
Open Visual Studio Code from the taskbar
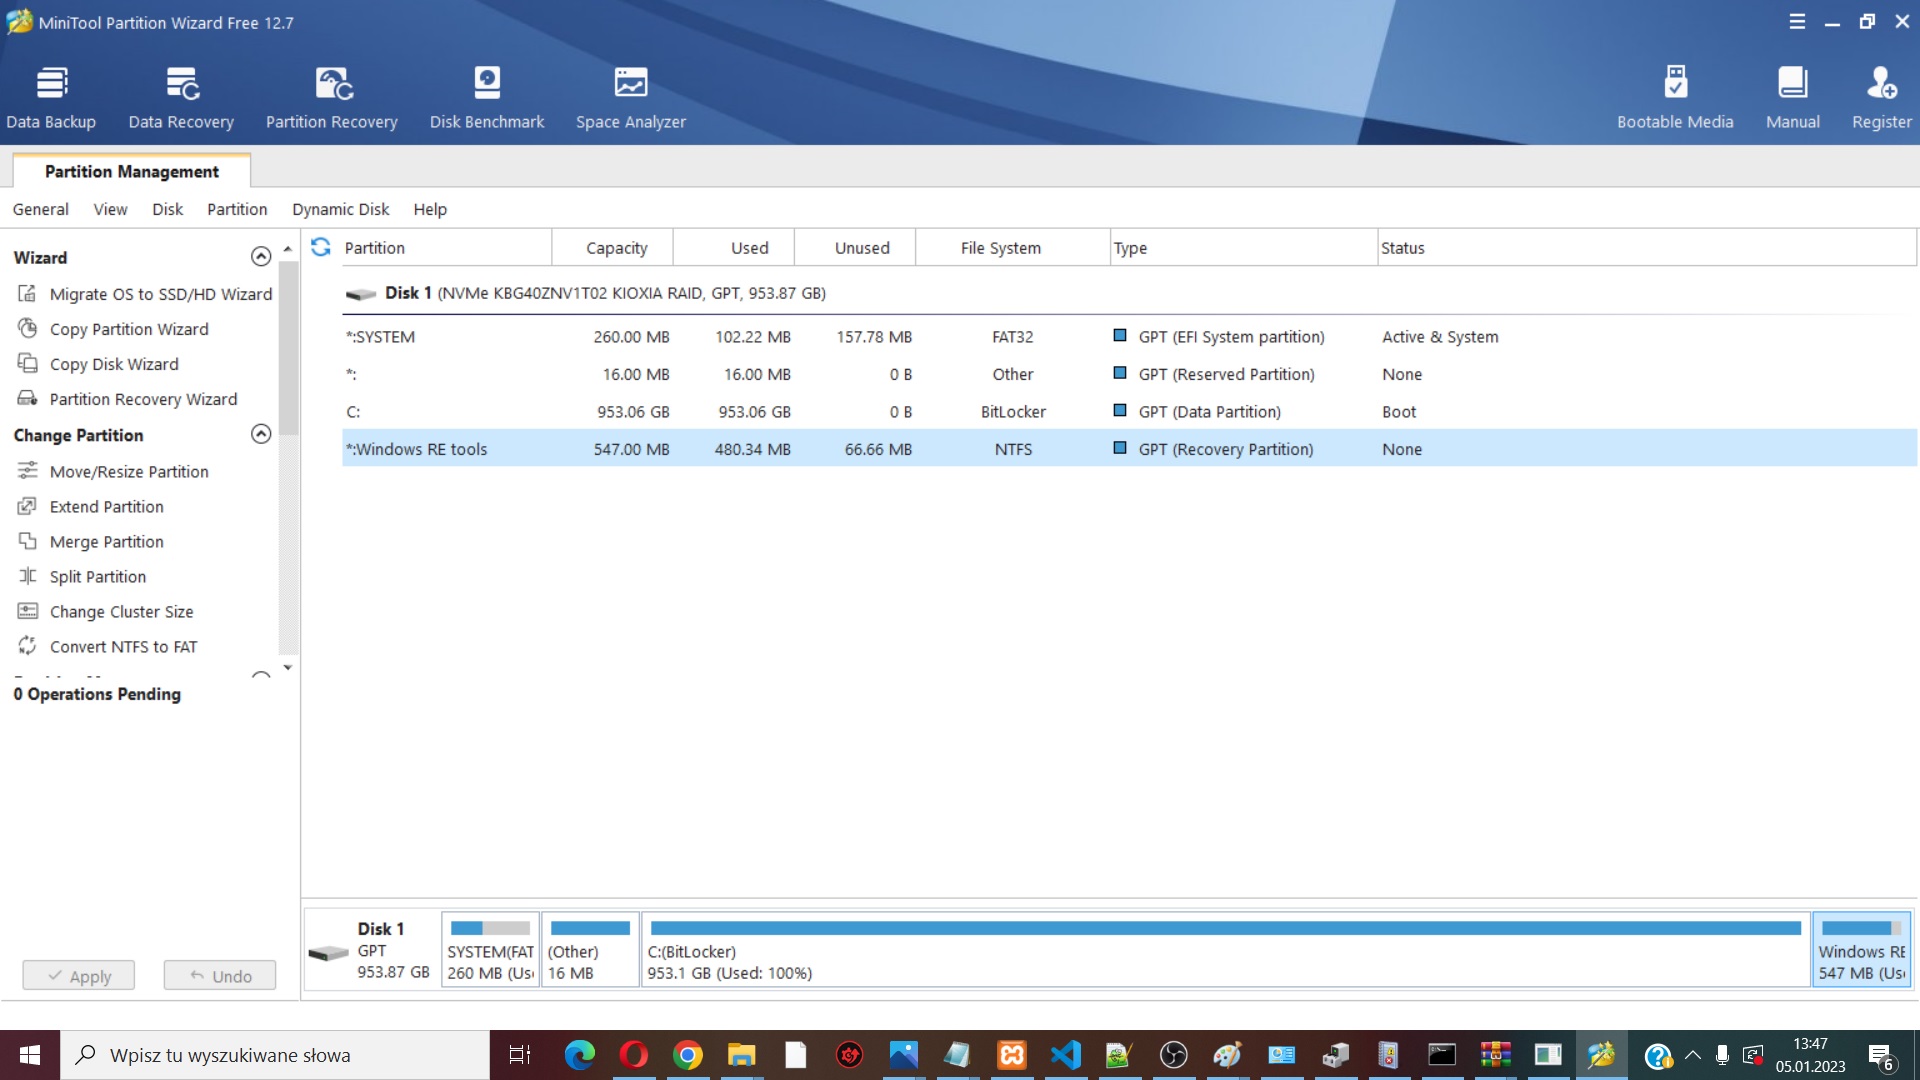1065,1055
